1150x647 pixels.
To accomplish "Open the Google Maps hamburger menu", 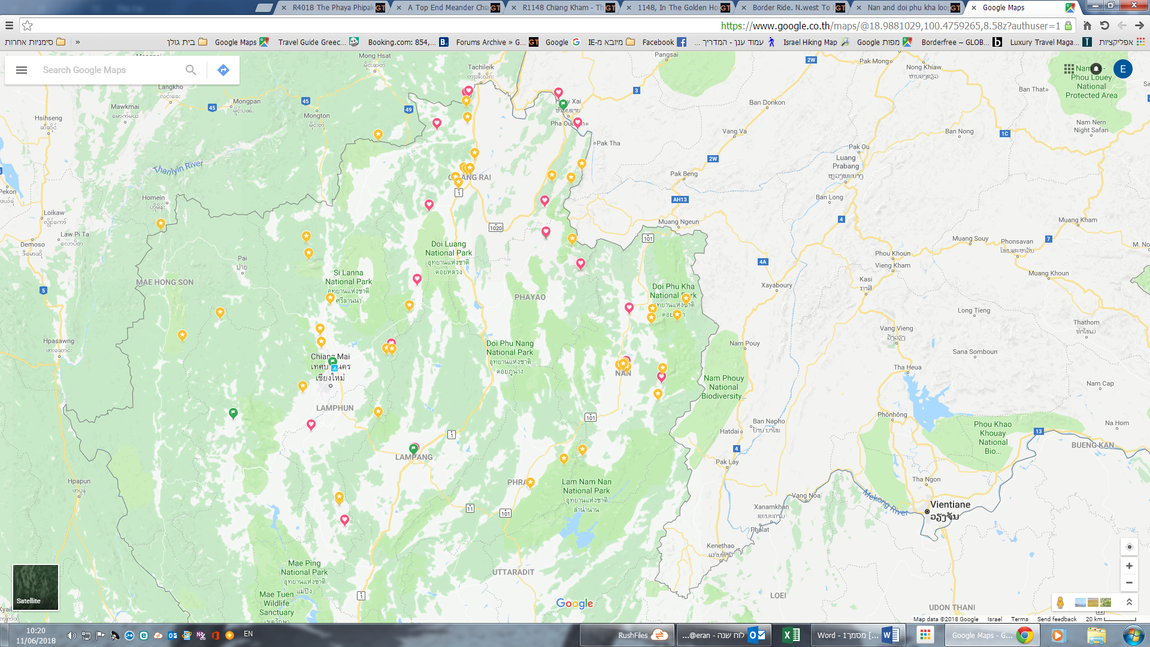I will tap(21, 69).
